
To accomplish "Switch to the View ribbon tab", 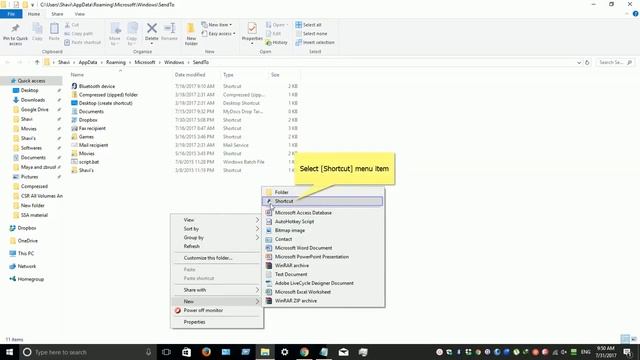I will (x=80, y=14).
